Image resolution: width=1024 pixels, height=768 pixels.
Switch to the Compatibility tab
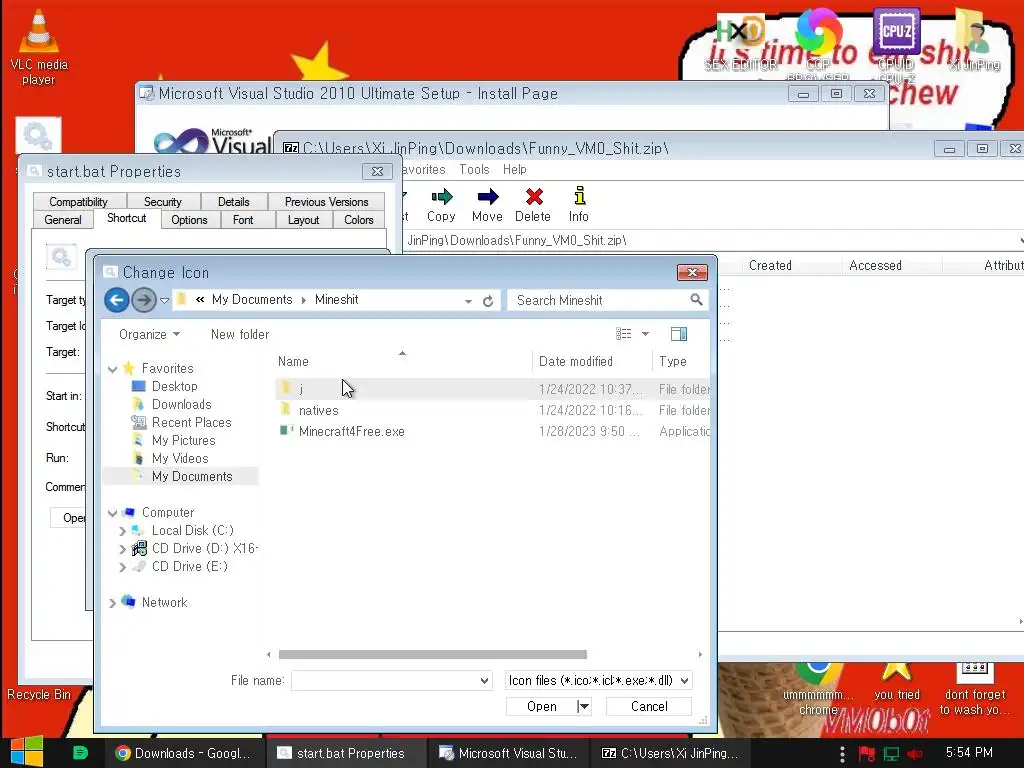78,202
